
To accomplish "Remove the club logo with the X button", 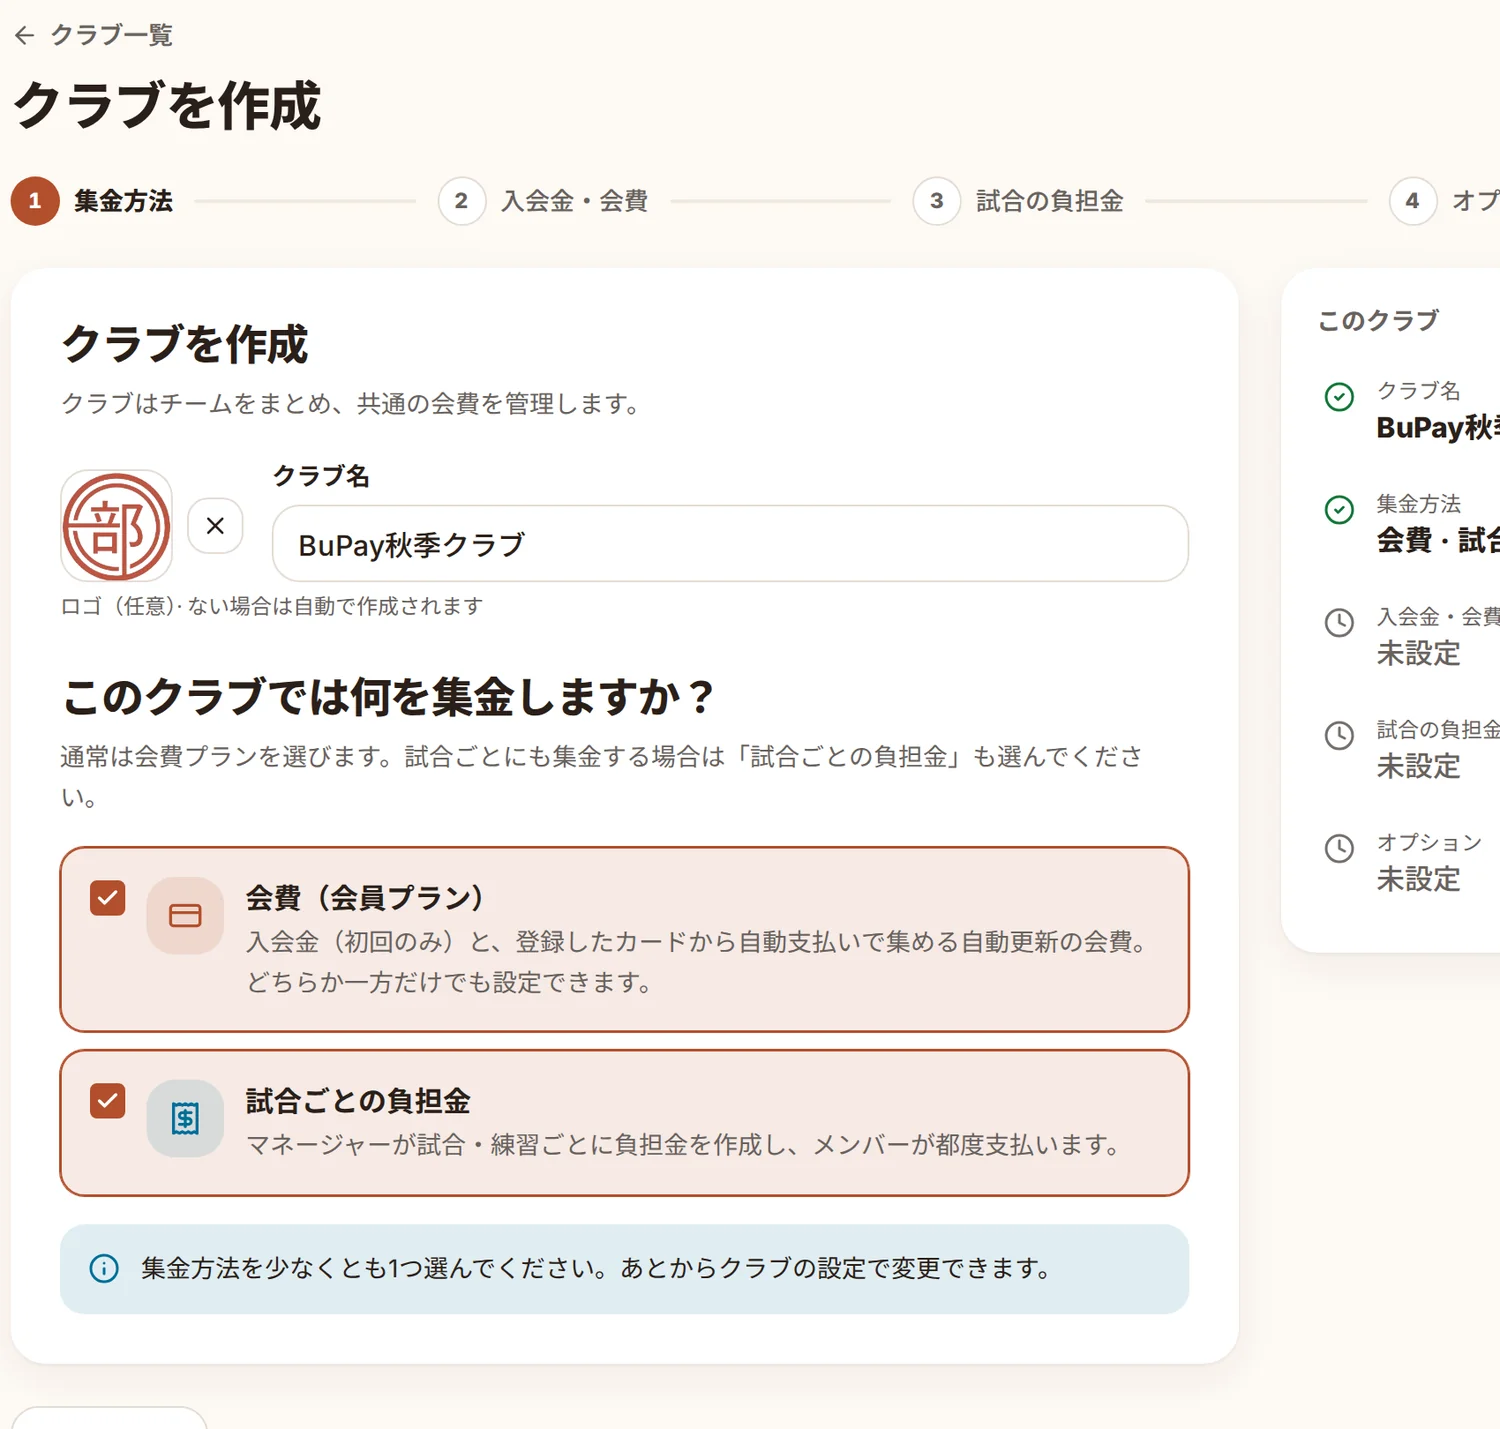I will pos(215,526).
